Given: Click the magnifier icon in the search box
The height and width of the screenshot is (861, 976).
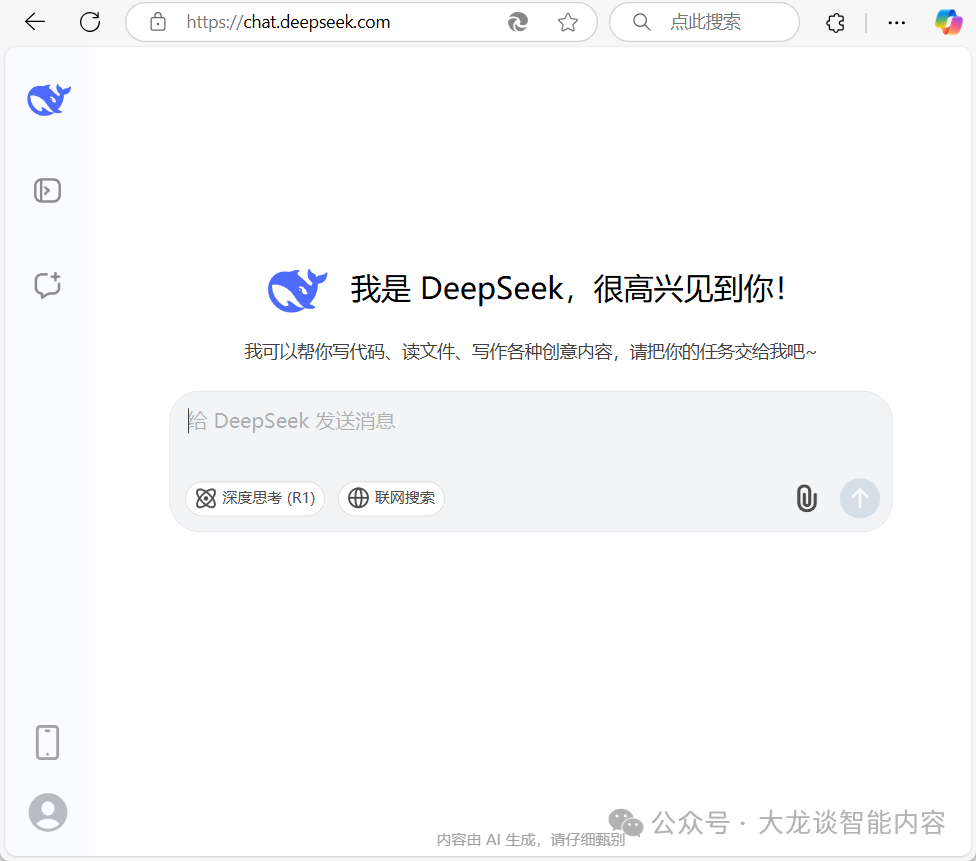Looking at the screenshot, I should click(641, 22).
